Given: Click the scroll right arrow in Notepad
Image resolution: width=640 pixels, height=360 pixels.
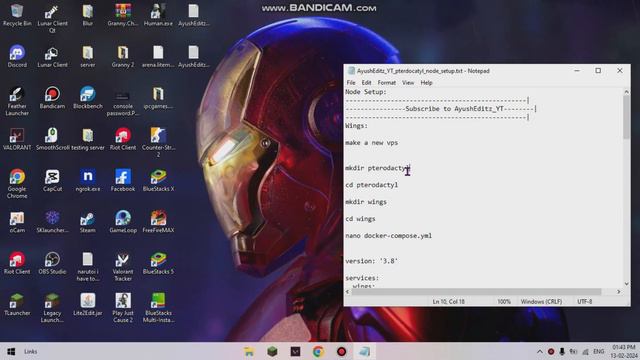Looking at the screenshot, I should point(619,291).
